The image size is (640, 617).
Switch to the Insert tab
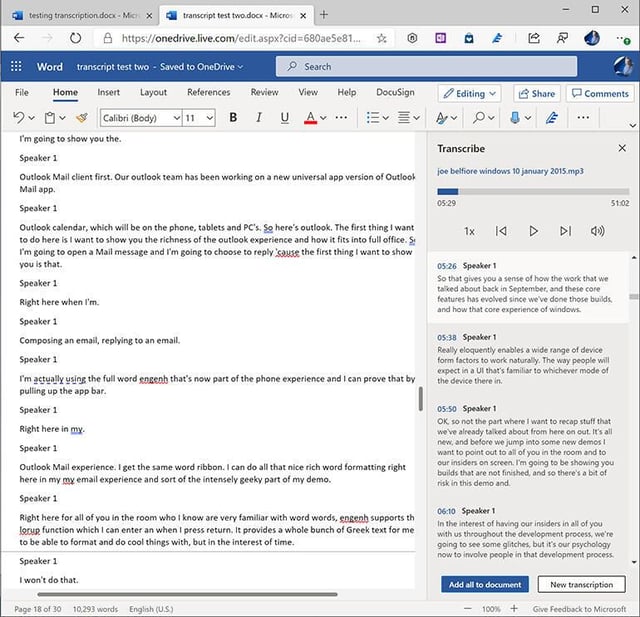point(109,92)
